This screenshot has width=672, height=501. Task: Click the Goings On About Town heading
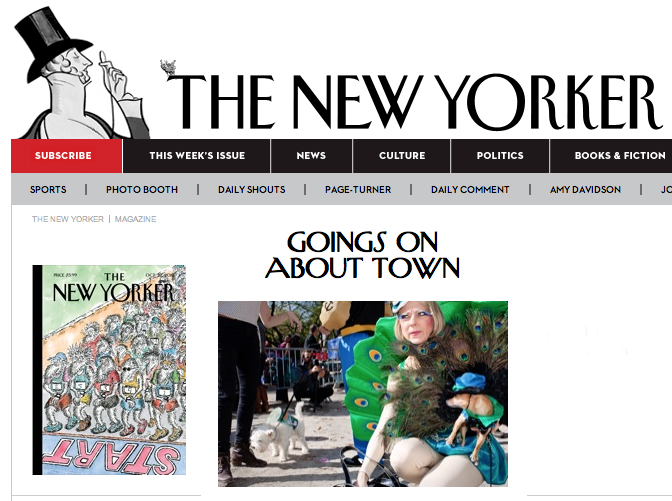[363, 255]
